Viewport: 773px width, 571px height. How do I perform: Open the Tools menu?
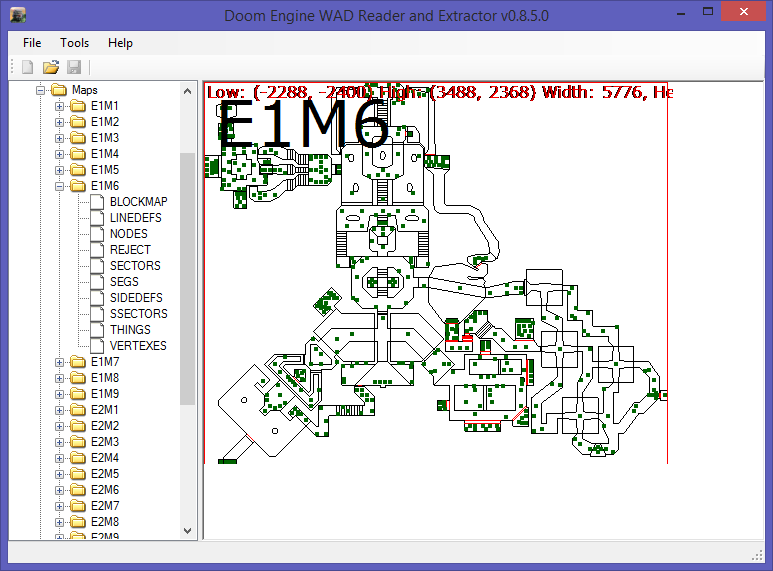(x=74, y=43)
